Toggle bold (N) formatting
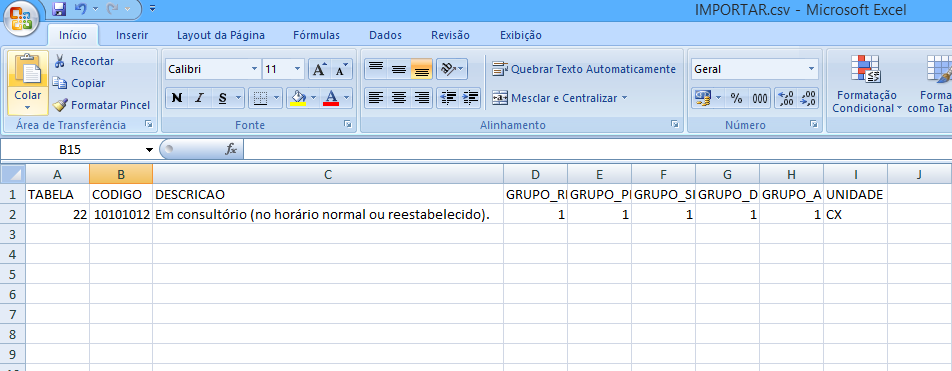The image size is (952, 371). click(177, 98)
